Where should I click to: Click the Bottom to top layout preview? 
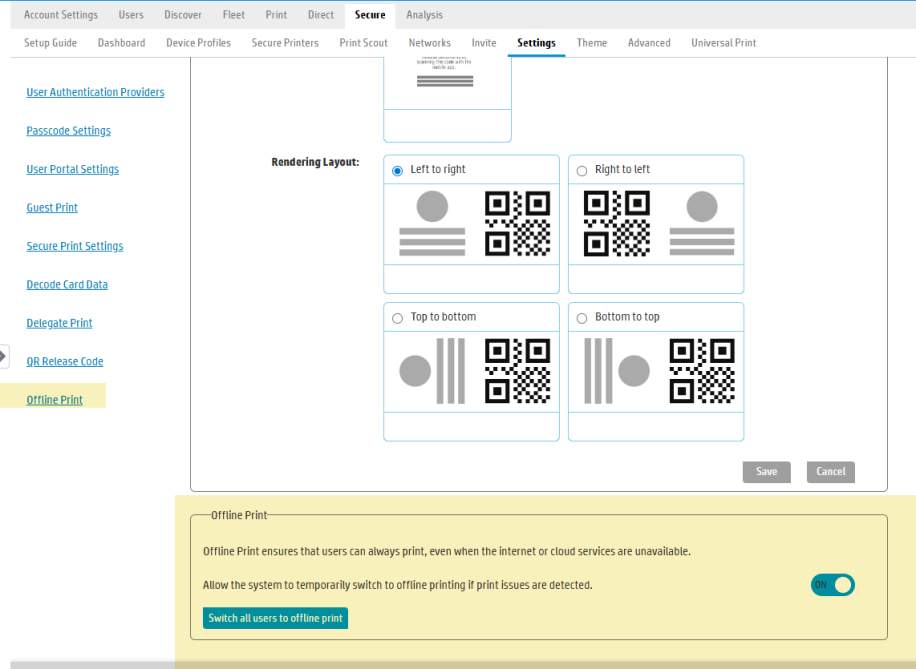point(655,371)
